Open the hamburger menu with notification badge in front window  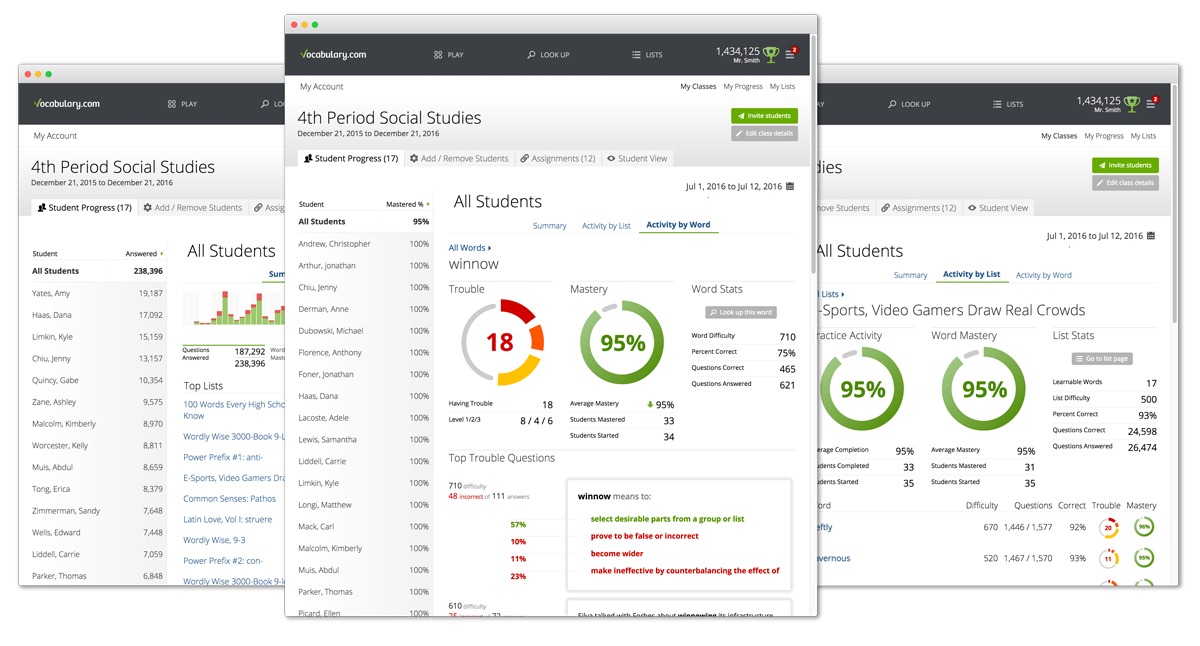[790, 55]
